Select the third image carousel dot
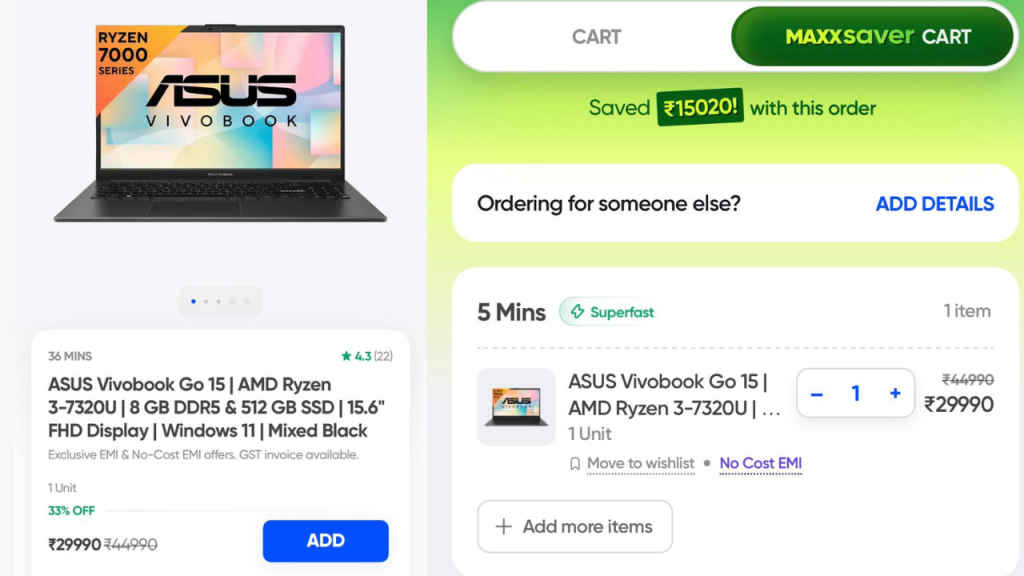Viewport: 1024px width, 576px height. click(x=219, y=301)
